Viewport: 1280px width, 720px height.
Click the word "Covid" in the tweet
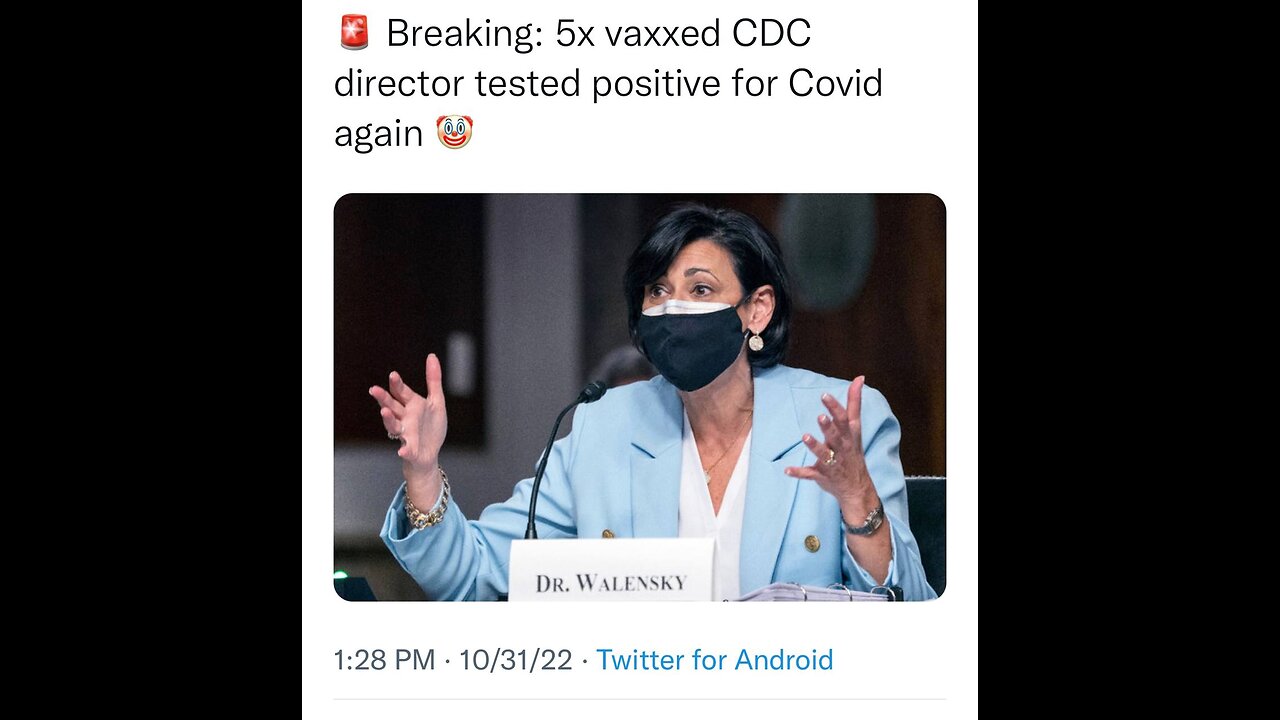(835, 83)
